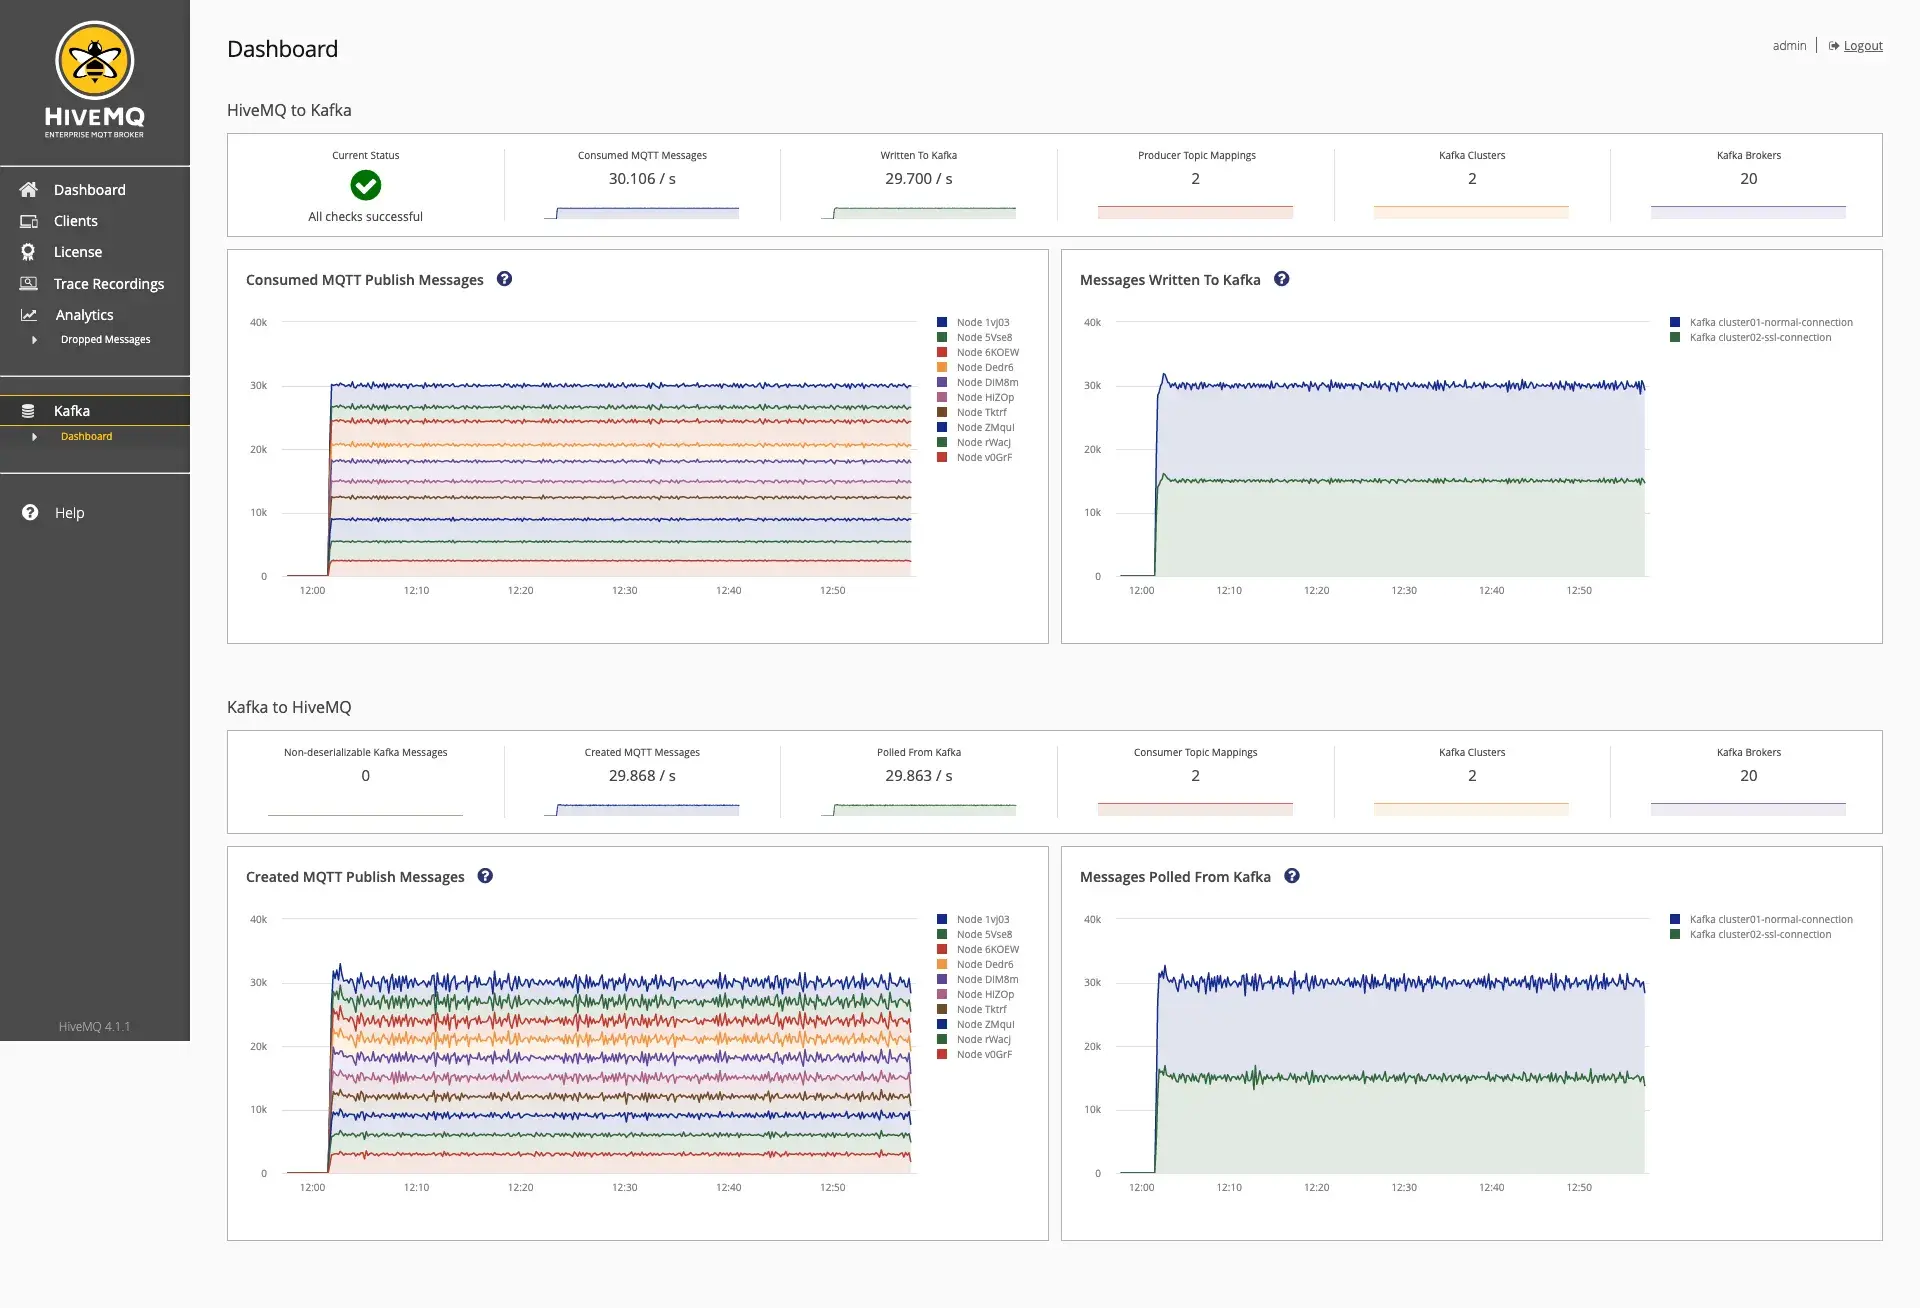Click the Written To Kafka 29.700 / s value
This screenshot has height=1308, width=1920.
click(919, 179)
